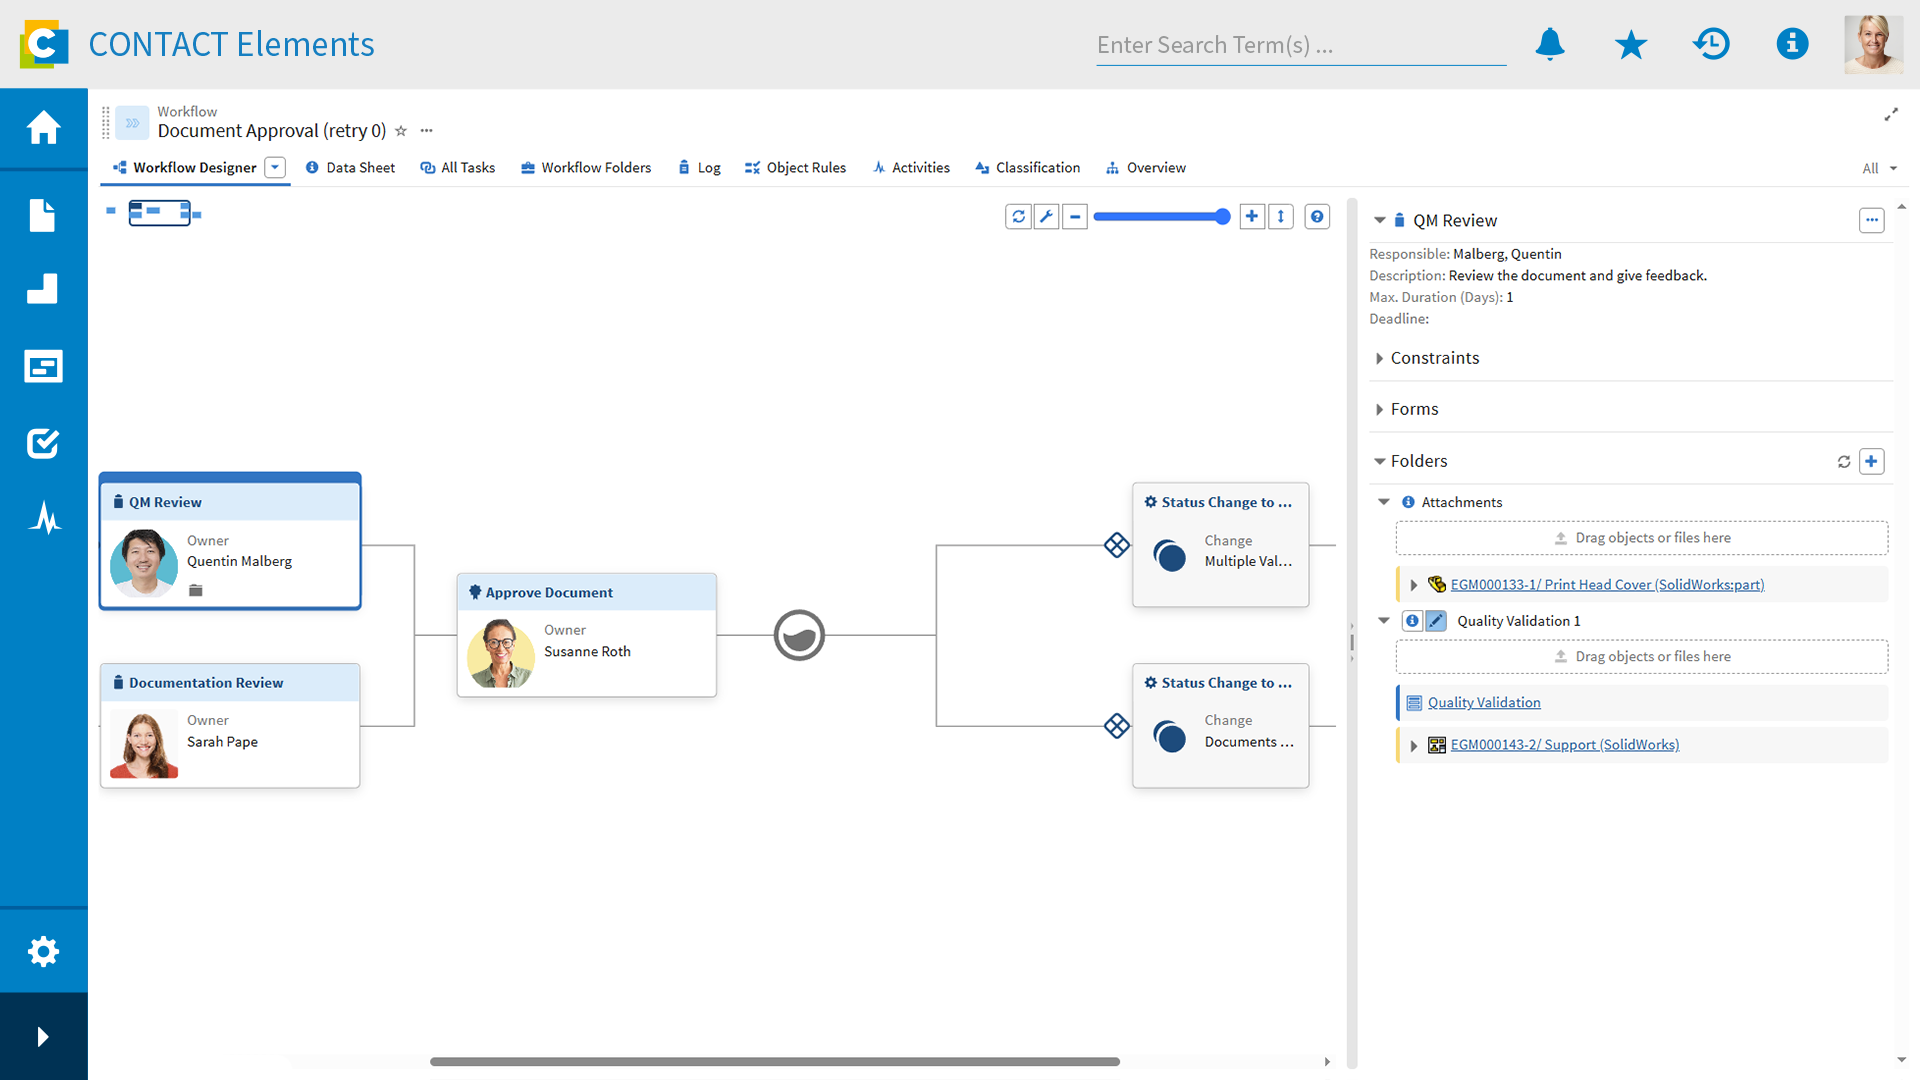Open the history clock icon
Viewport: 1920px width, 1080px height.
pos(1711,44)
